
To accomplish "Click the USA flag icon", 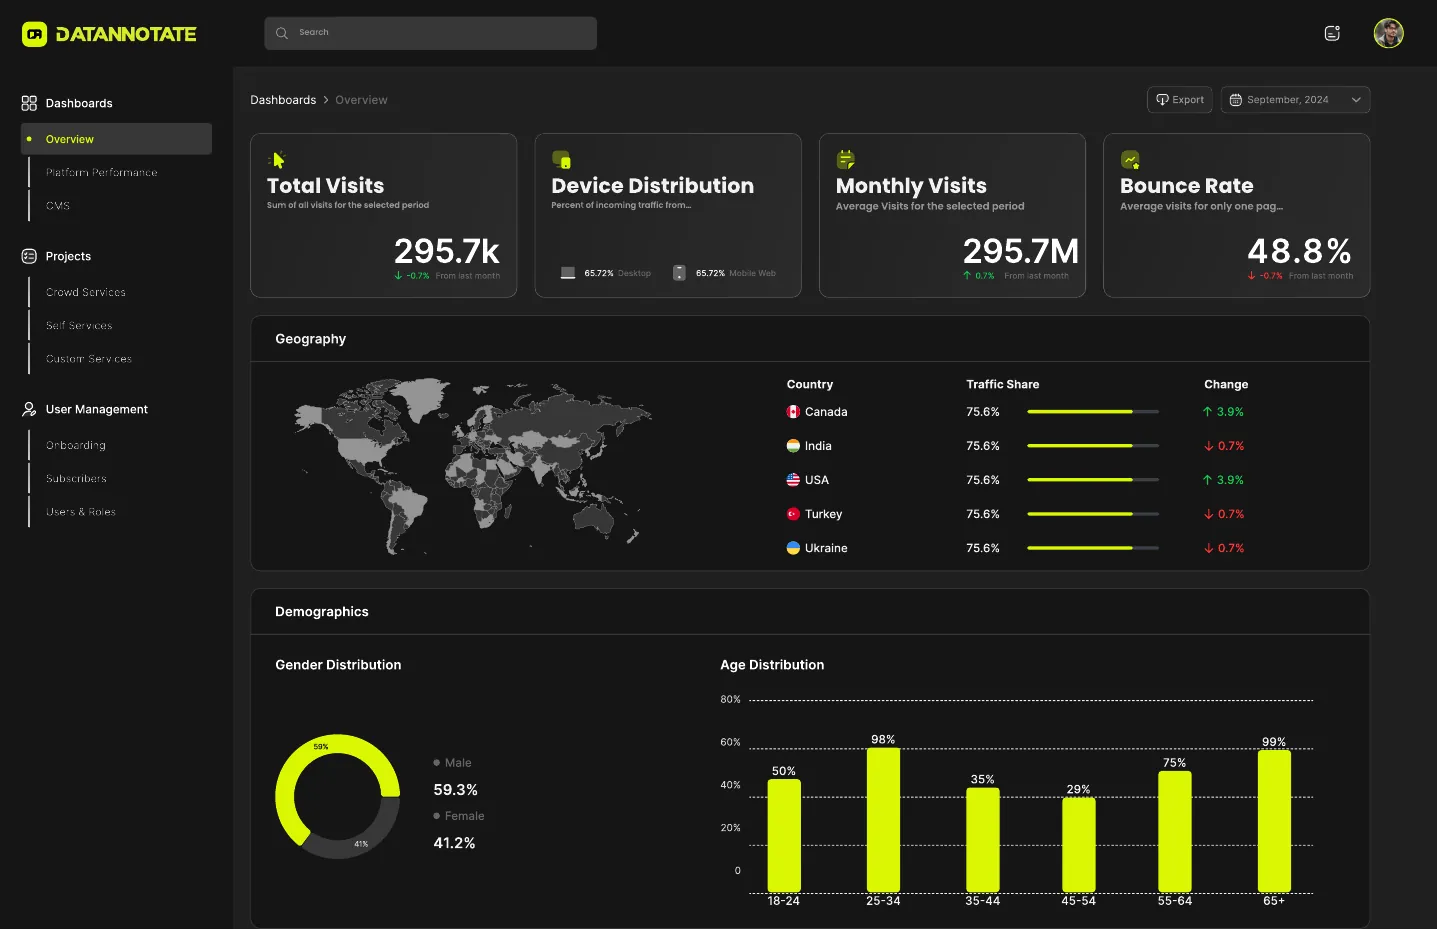I will (793, 480).
